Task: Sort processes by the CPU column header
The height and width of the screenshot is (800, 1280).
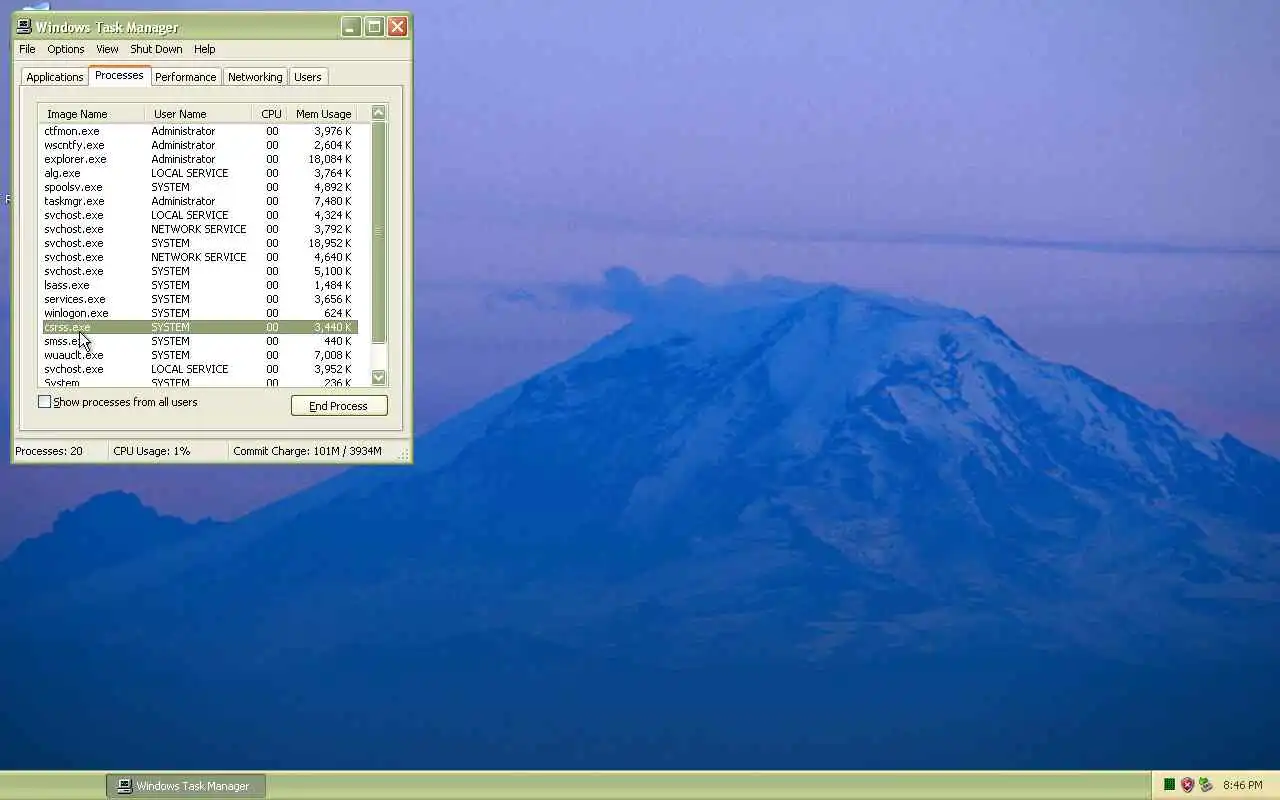Action: [x=270, y=114]
